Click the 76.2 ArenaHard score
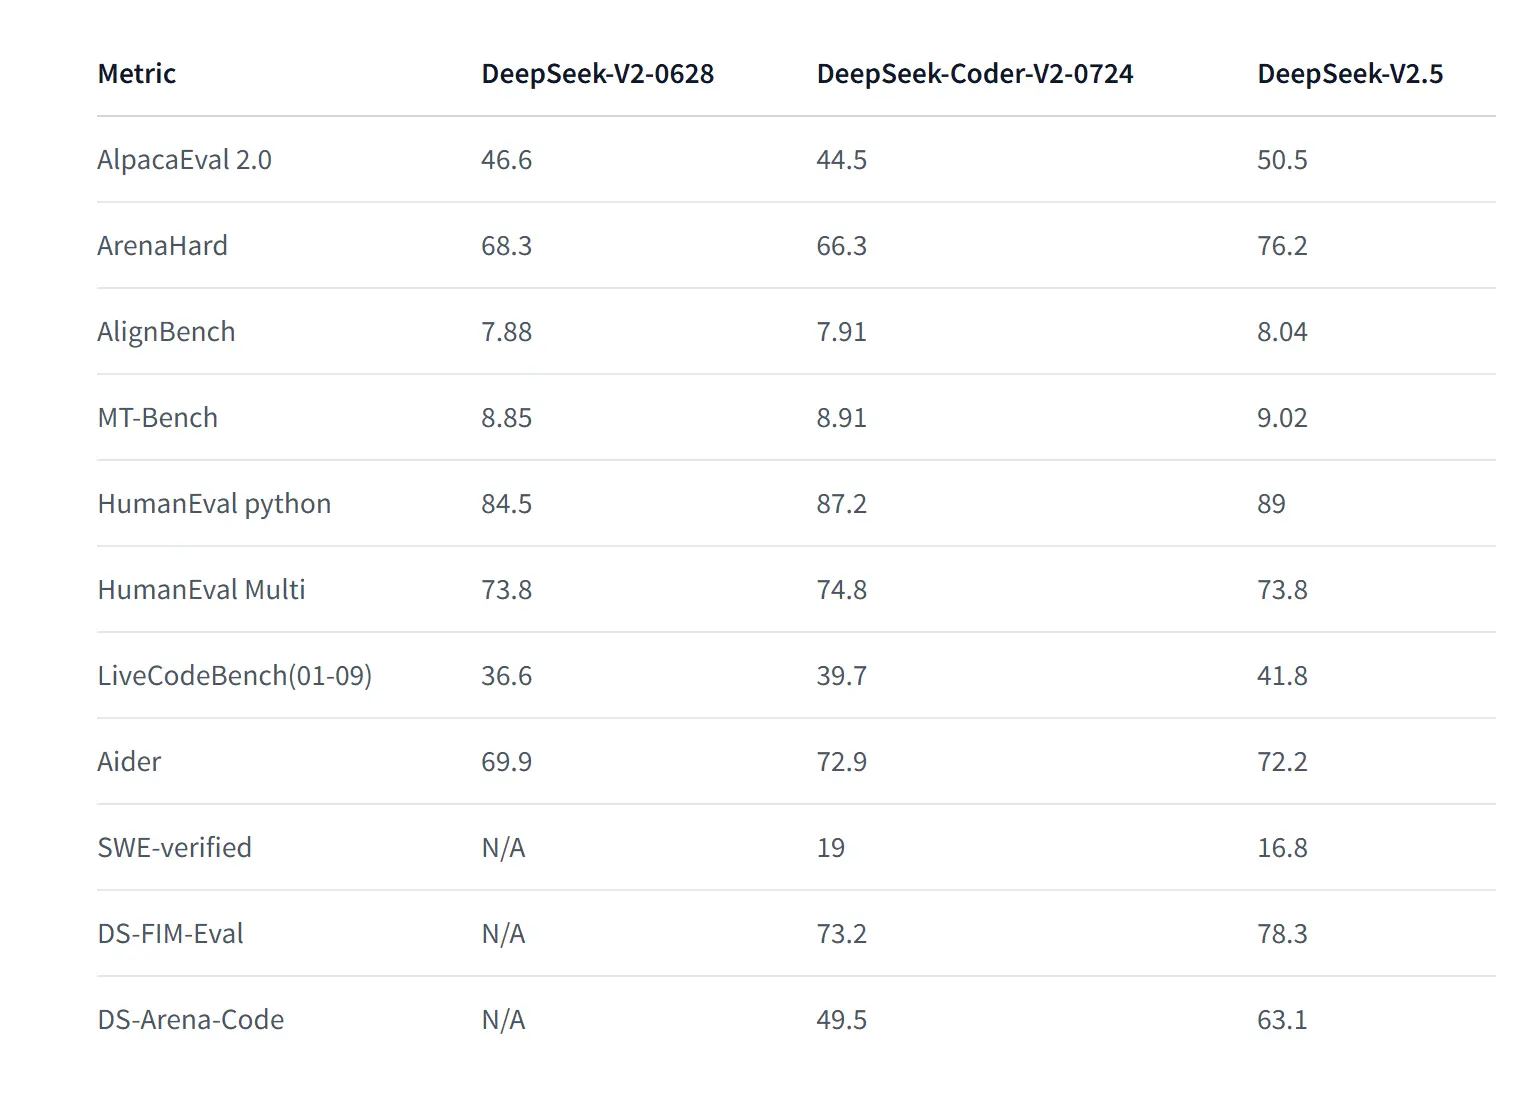Screen dimensions: 1535x1104 [1282, 246]
